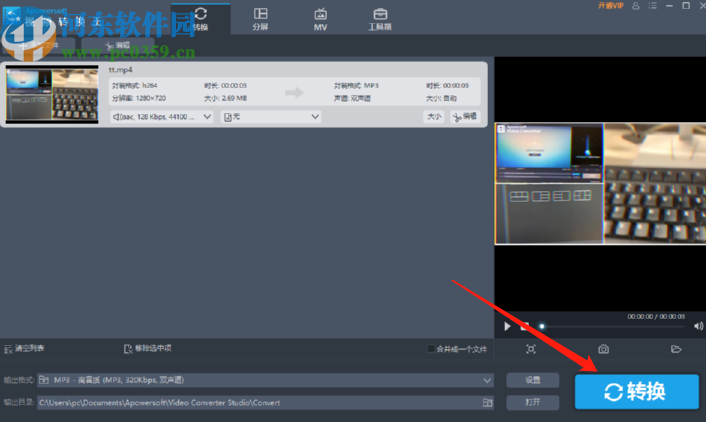Viewport: 706px width, 422px height.
Task: Open the list menu icon in title bar
Action: click(x=652, y=6)
